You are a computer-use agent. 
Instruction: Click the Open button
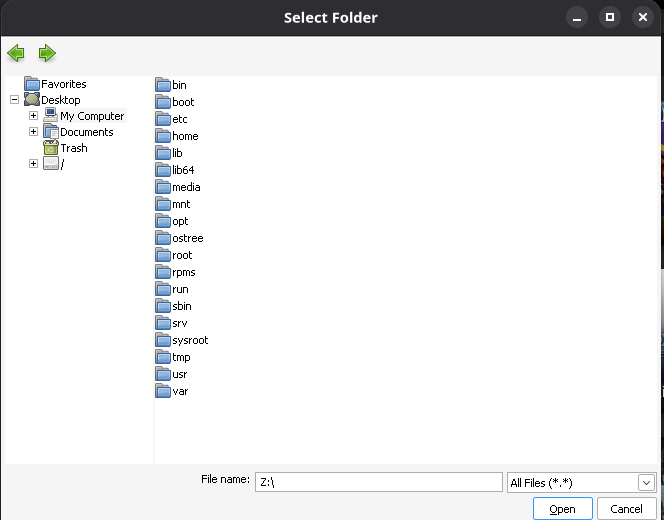[x=562, y=509]
